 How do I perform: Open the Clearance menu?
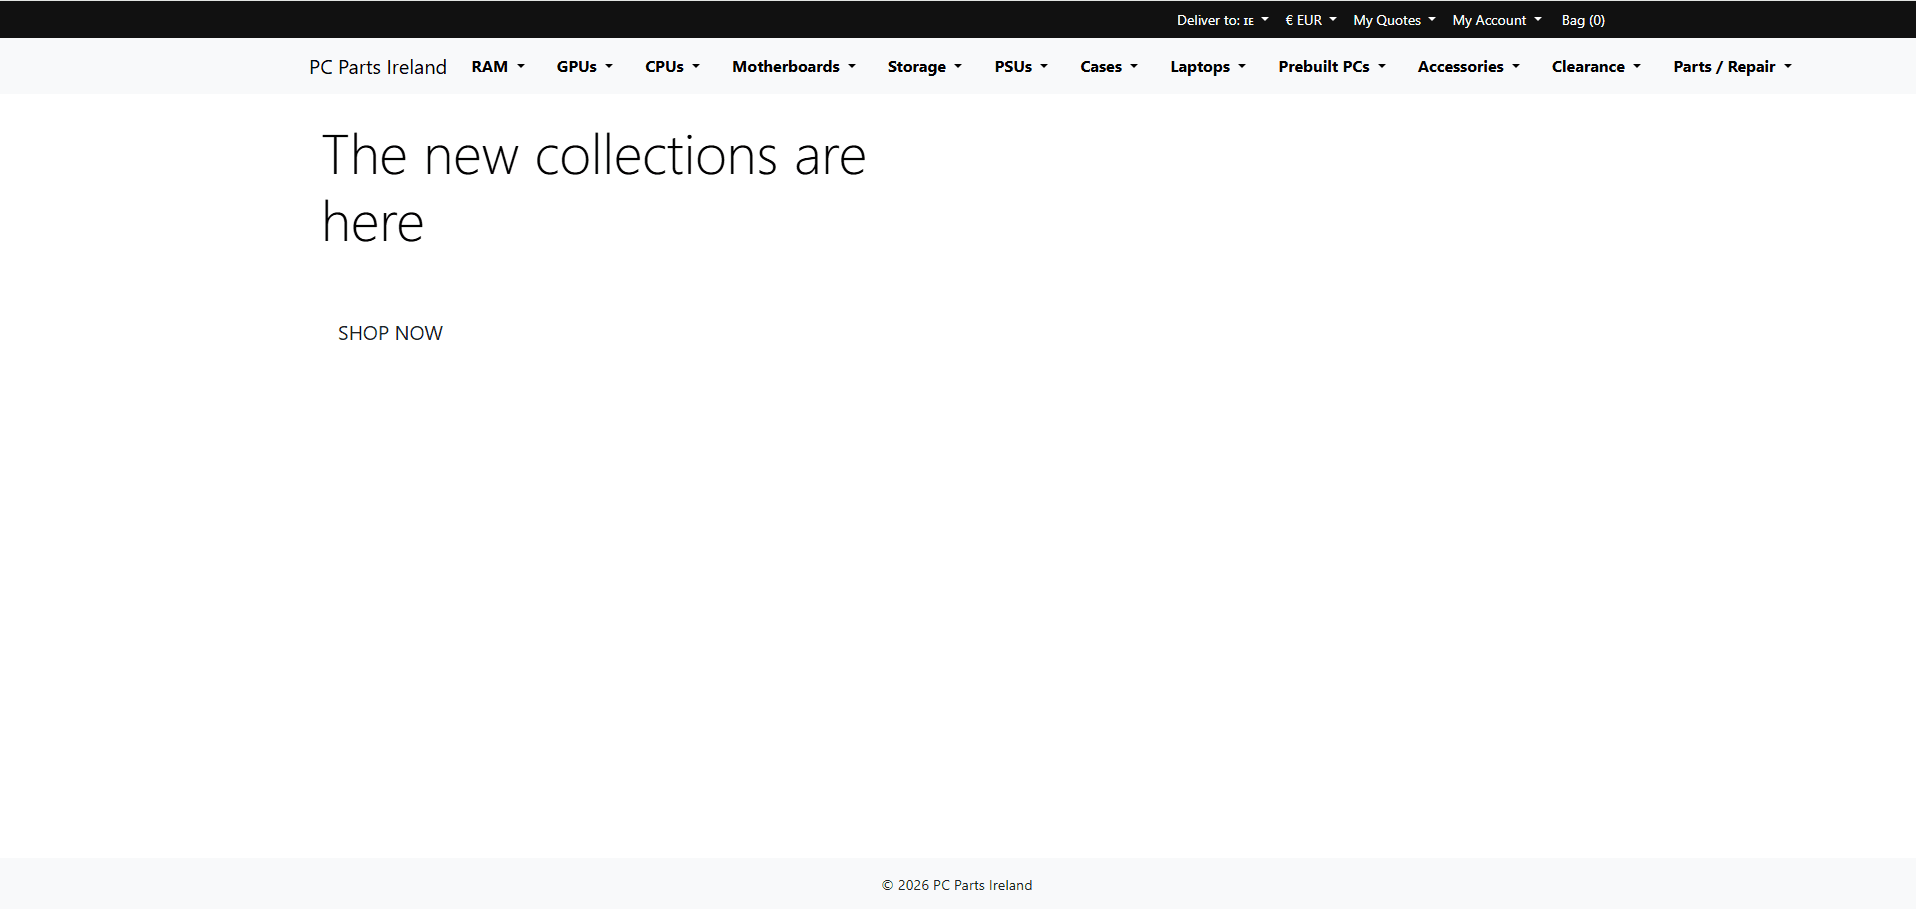click(1596, 67)
